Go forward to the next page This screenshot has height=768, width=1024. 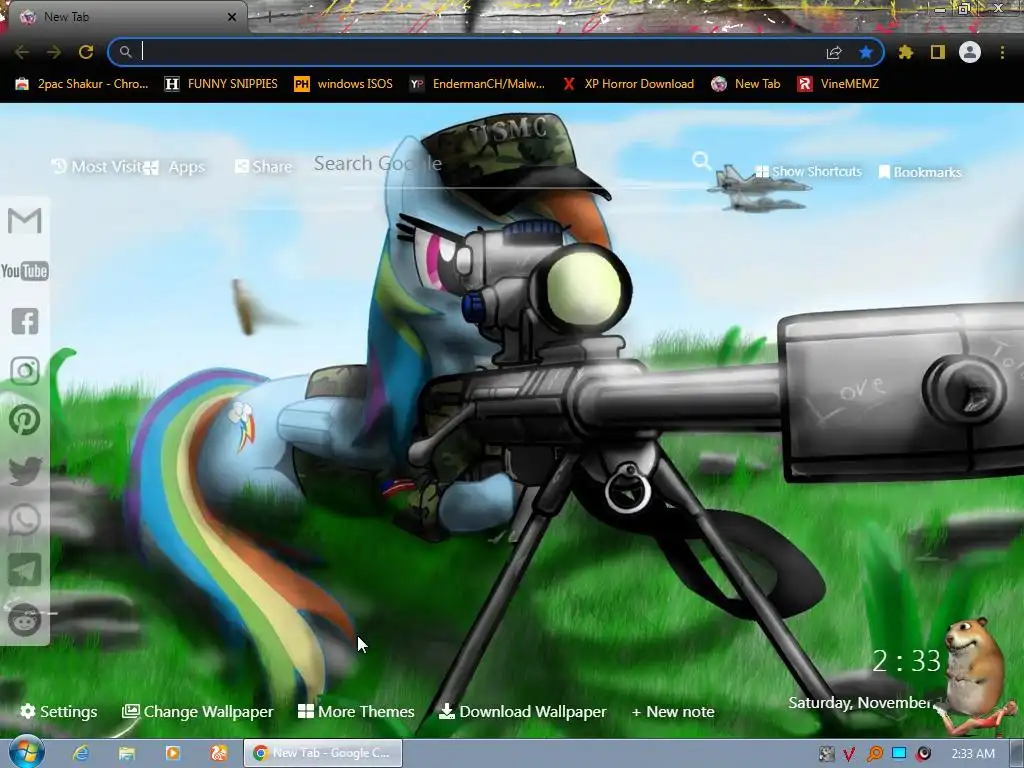click(54, 52)
